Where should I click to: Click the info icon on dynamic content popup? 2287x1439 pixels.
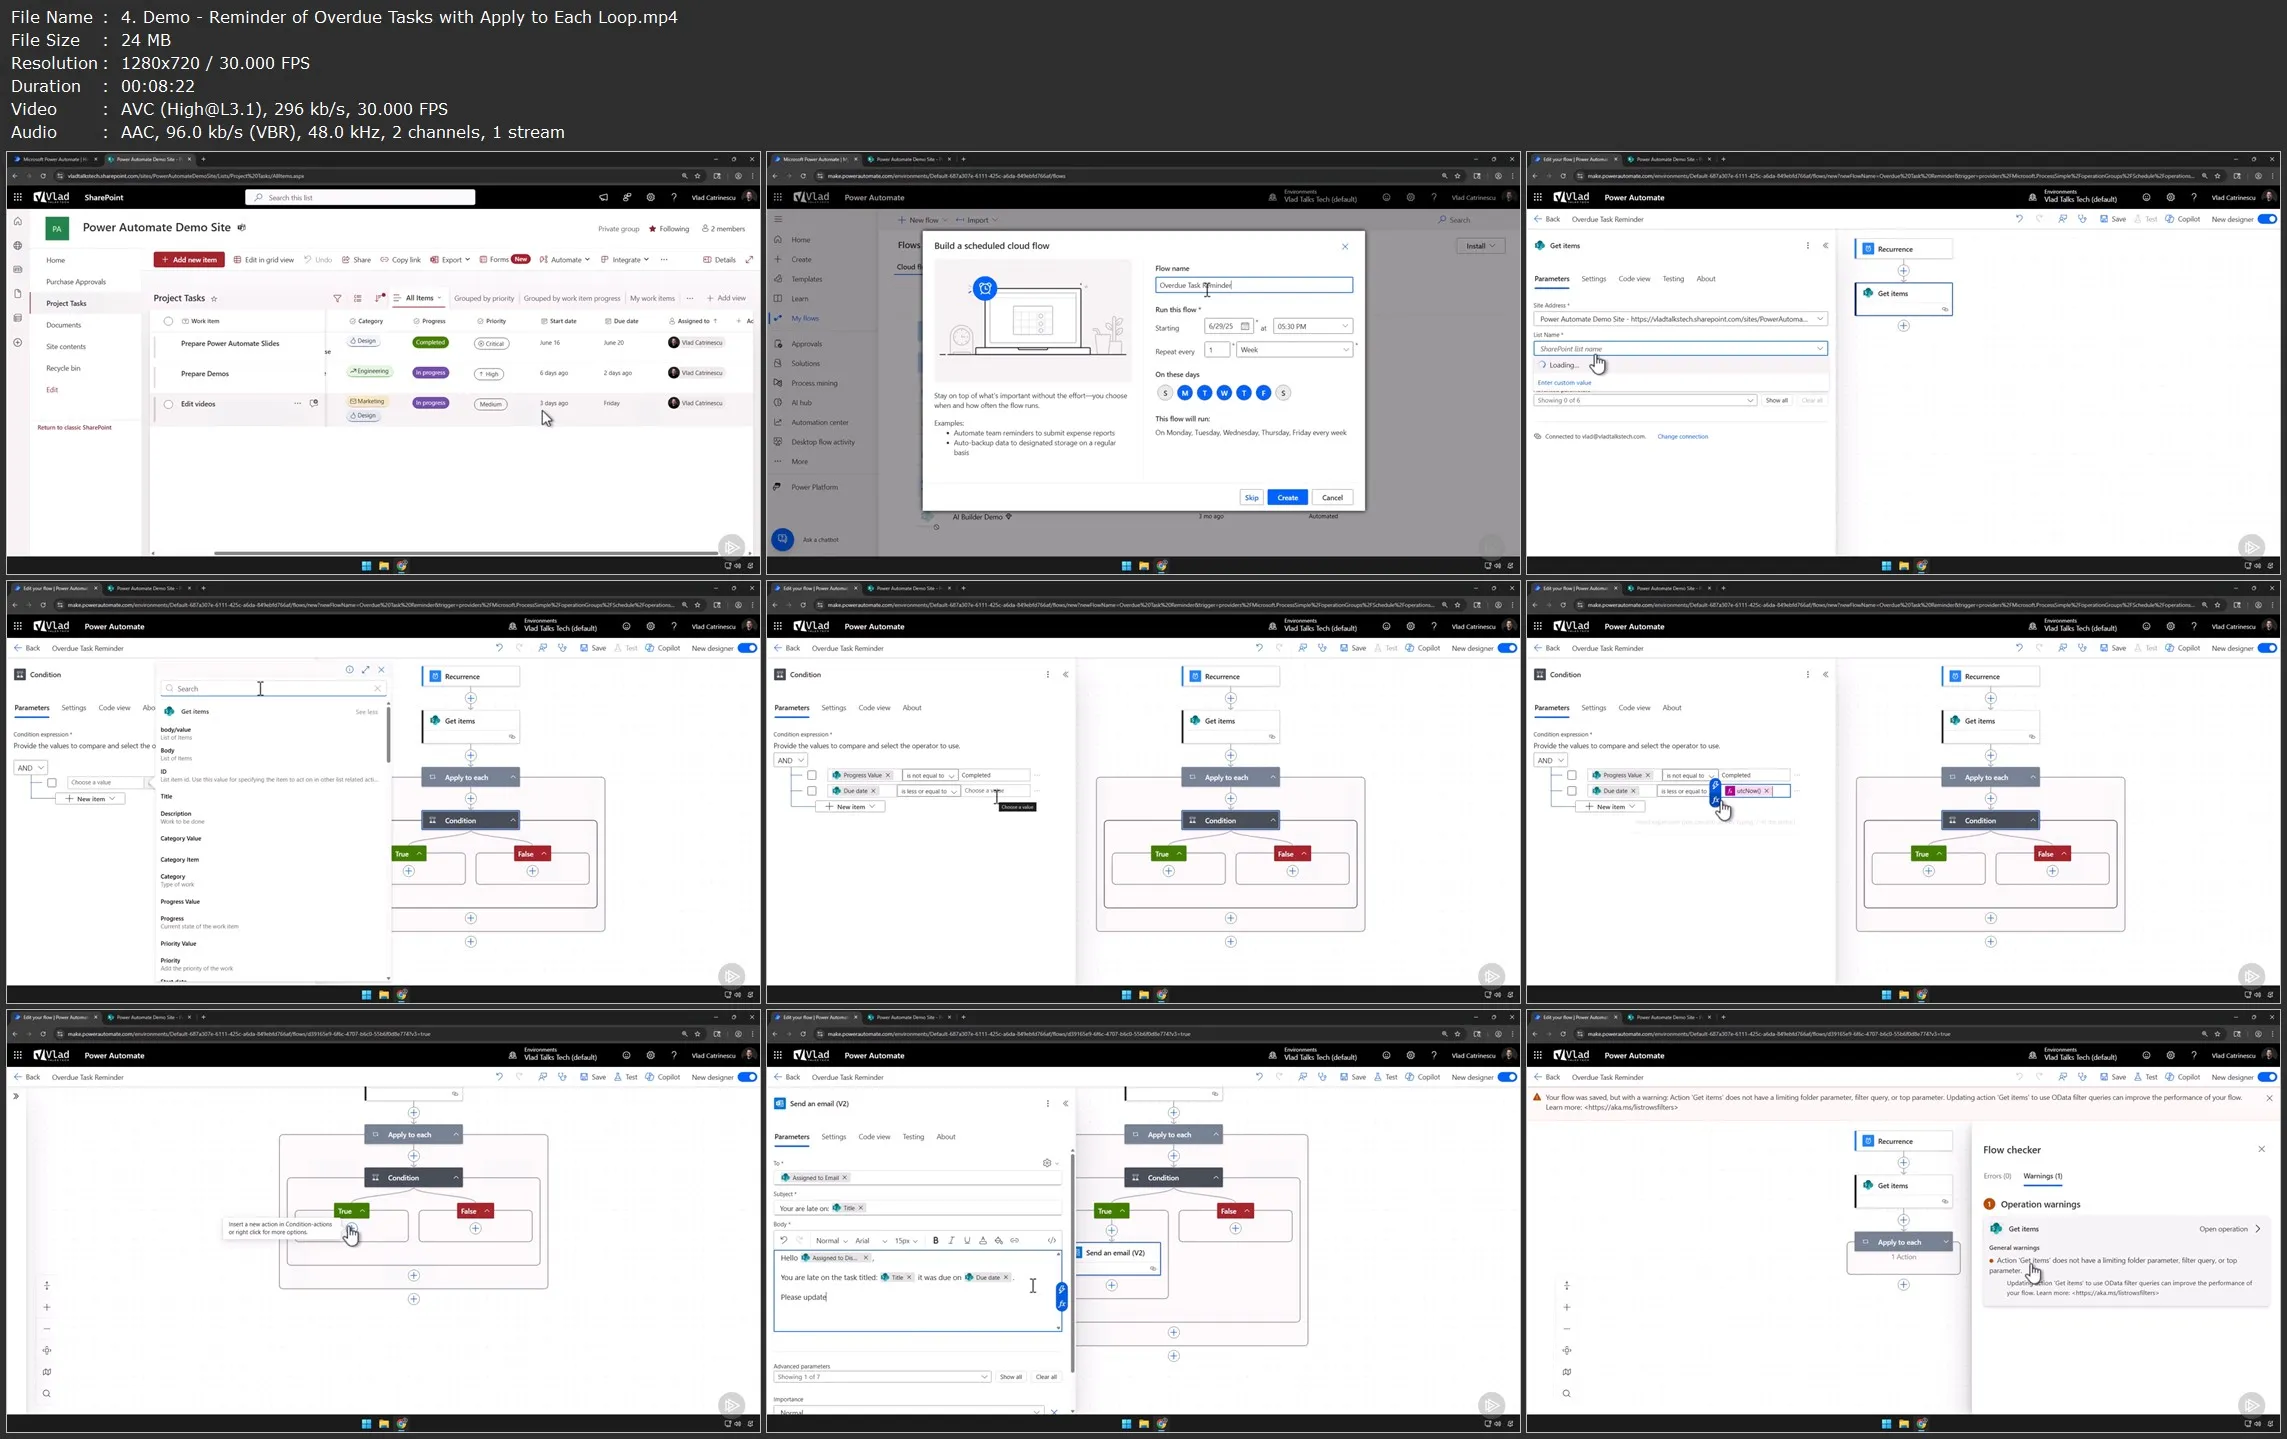[349, 670]
